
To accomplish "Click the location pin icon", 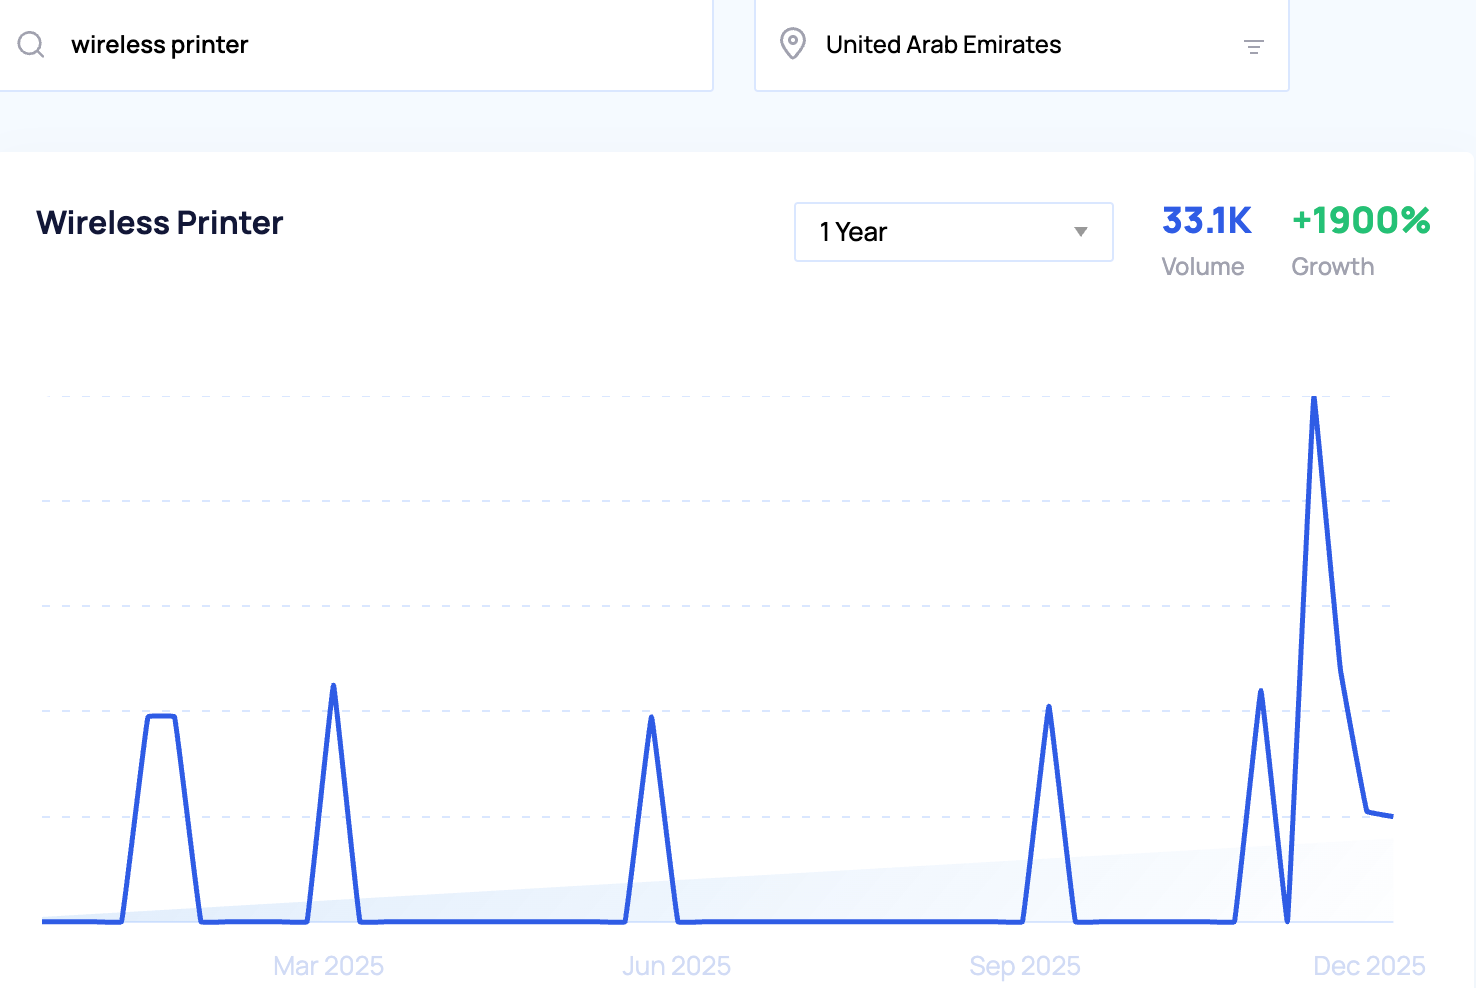I will pyautogui.click(x=792, y=44).
